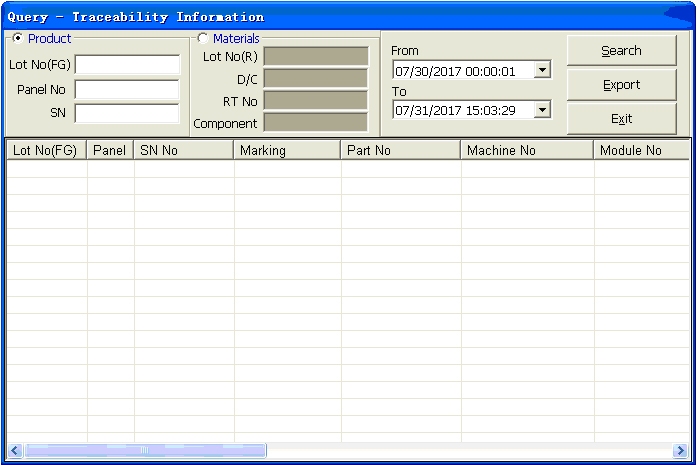The height and width of the screenshot is (465, 697).
Task: Click the Module No column header
Action: click(642, 150)
